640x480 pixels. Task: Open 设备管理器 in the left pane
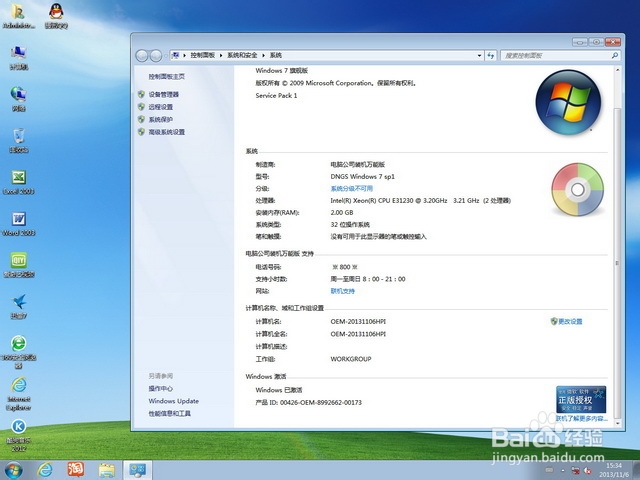coord(163,94)
